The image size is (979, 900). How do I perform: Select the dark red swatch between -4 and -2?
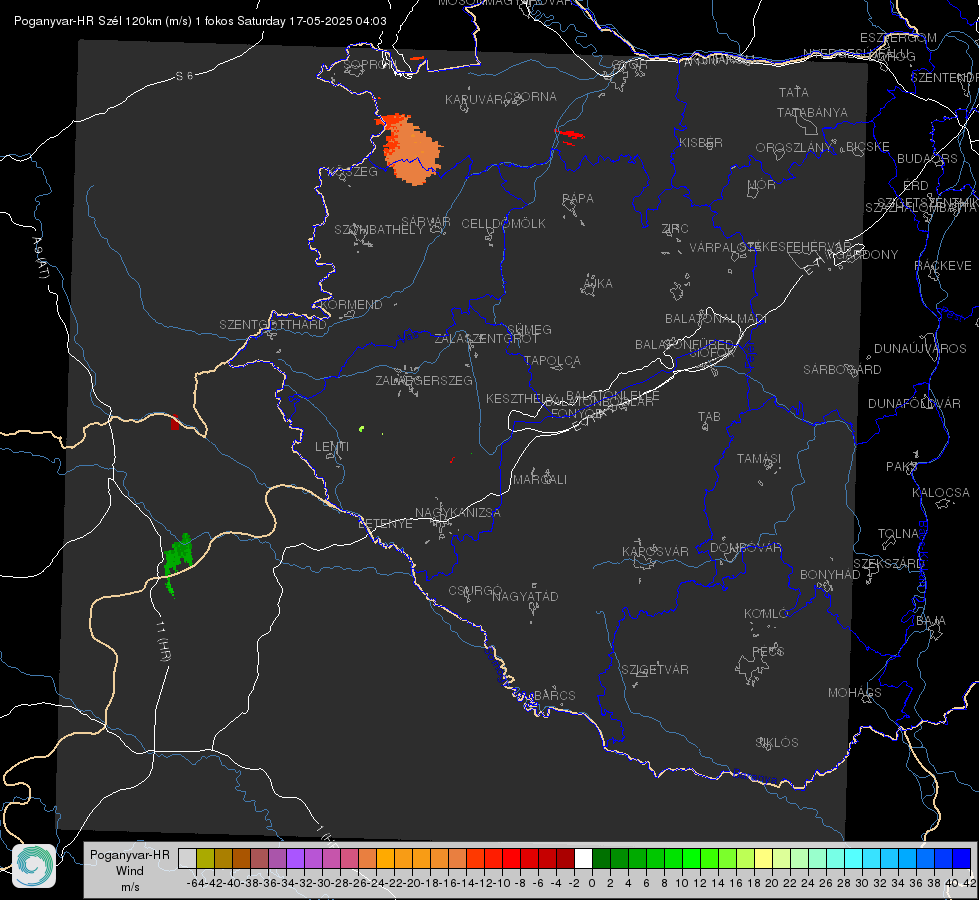tap(565, 858)
